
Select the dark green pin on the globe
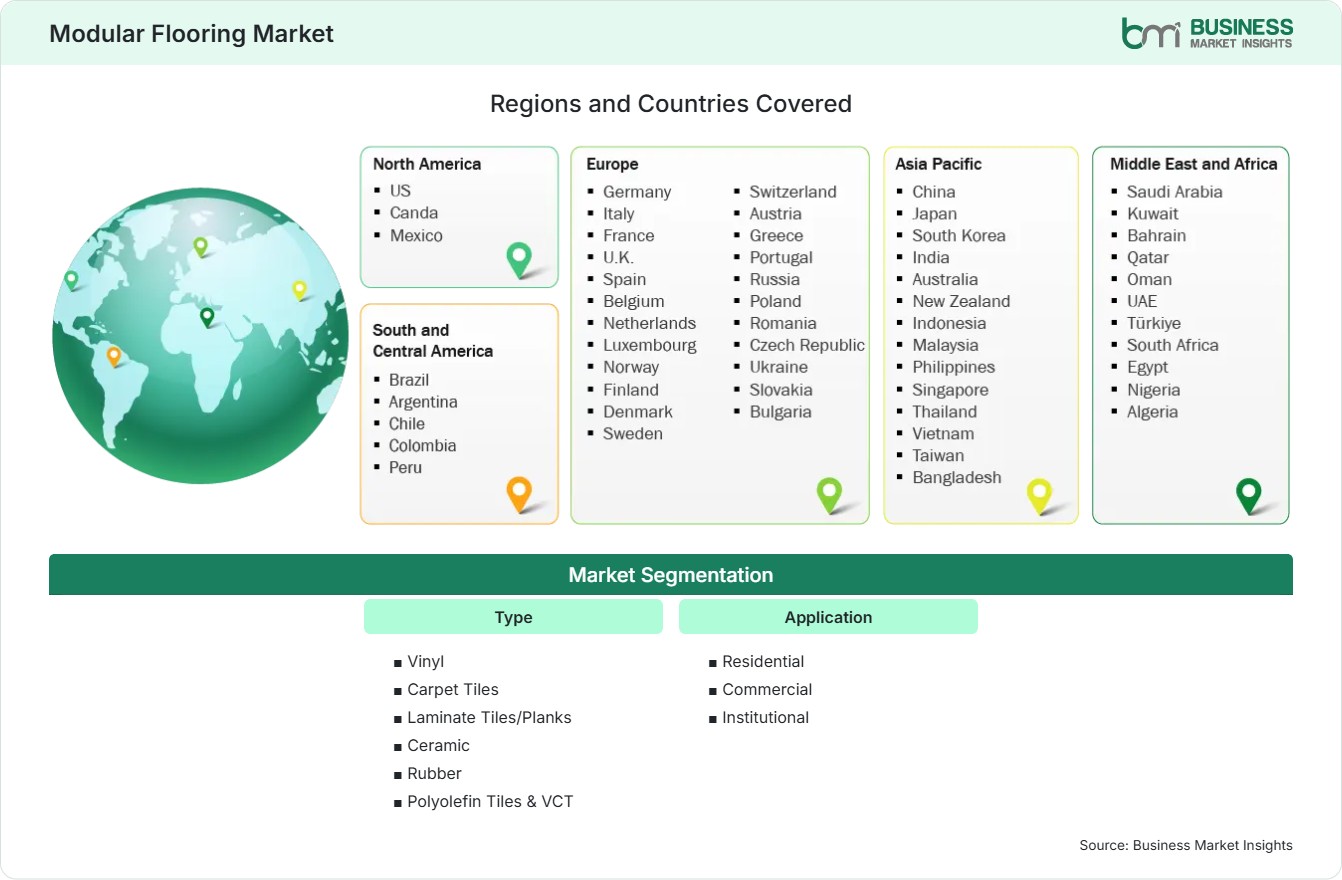207,317
